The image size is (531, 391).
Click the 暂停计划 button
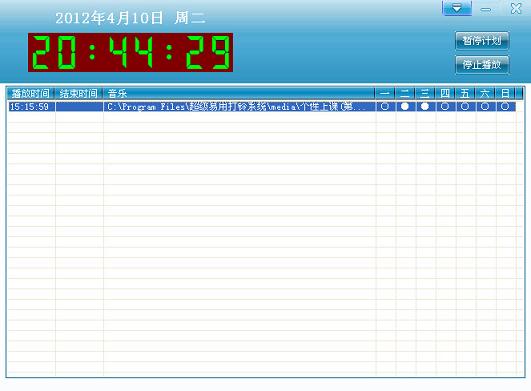(482, 41)
